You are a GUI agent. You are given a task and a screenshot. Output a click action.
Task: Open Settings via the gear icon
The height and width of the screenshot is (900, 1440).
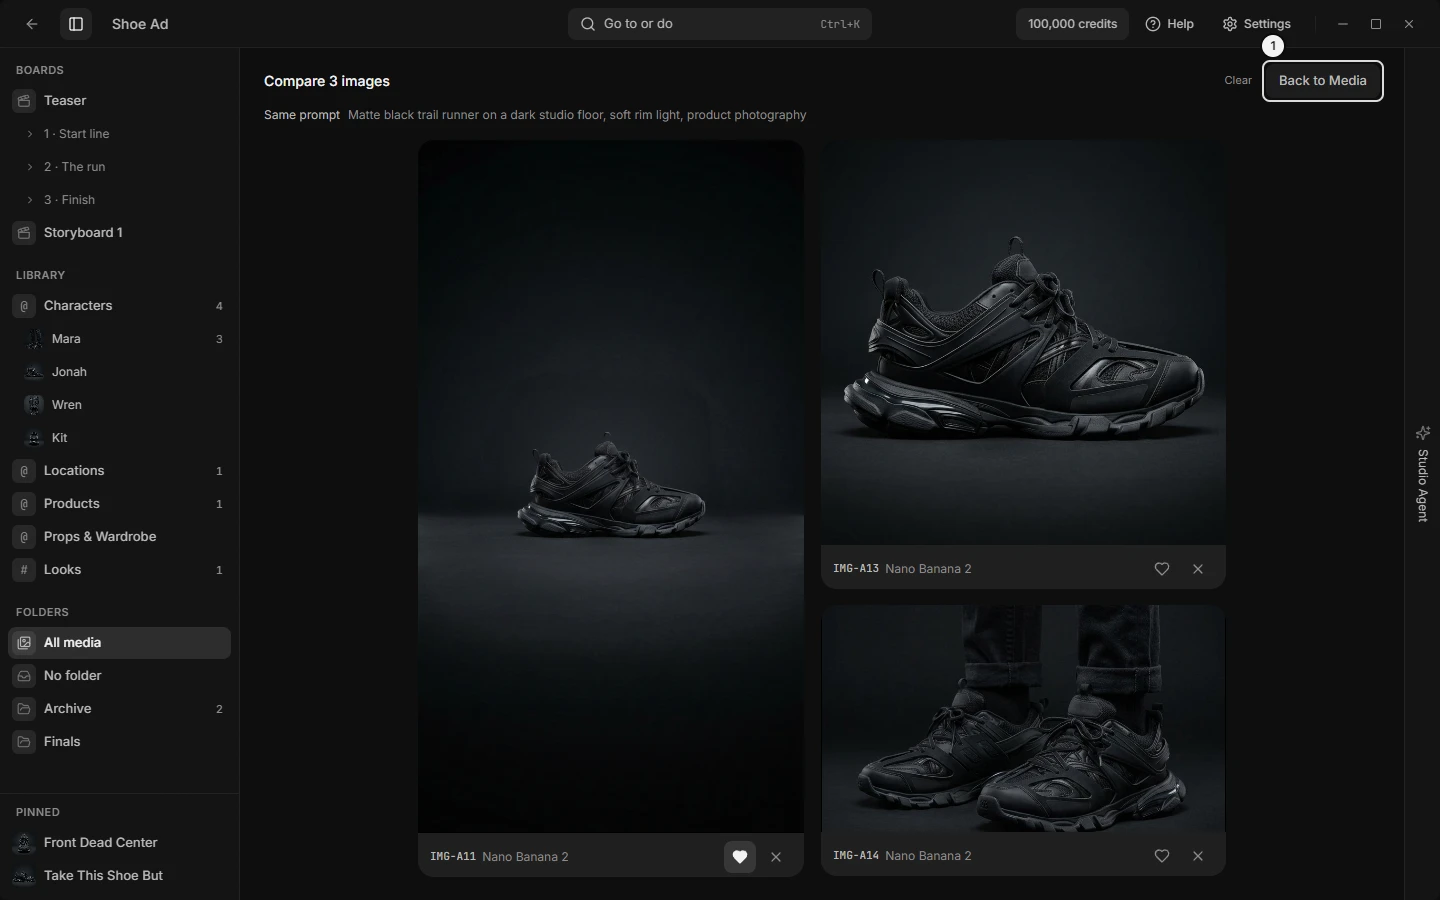(1230, 24)
